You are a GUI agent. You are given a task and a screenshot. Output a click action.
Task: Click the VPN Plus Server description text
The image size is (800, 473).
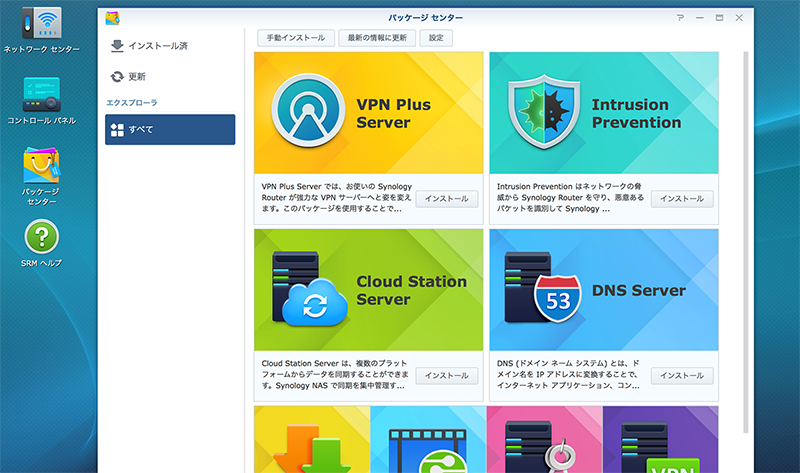click(337, 198)
